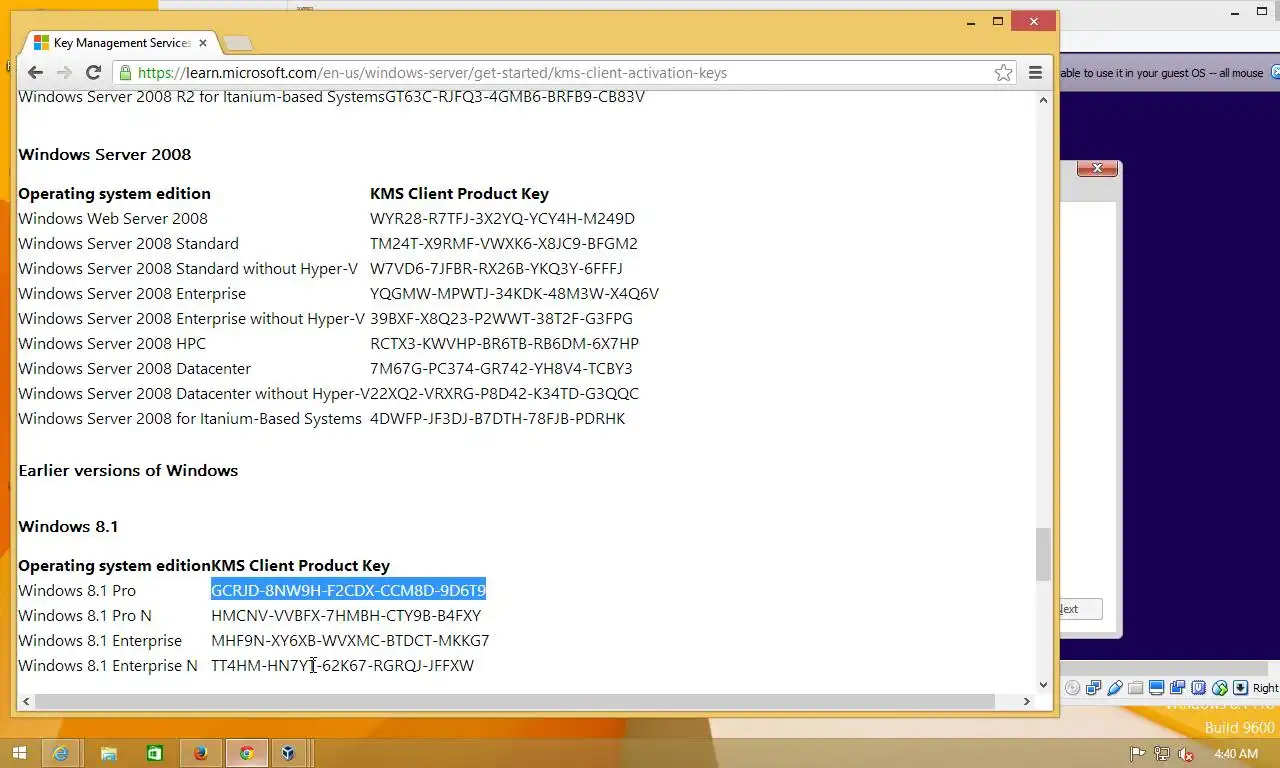The width and height of the screenshot is (1280, 768).
Task: Switch to Firefox in the taskbar
Action: tap(200, 753)
